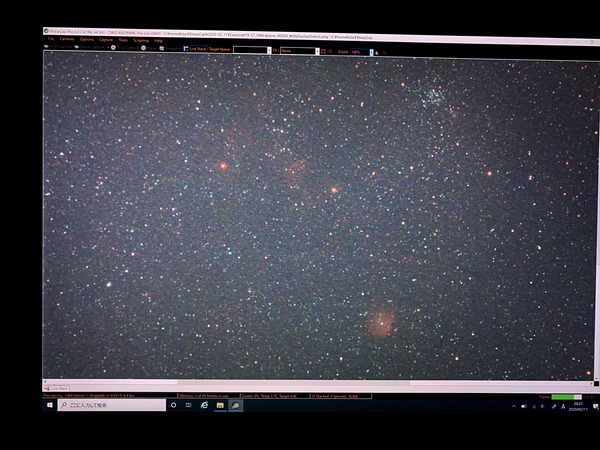Click the network icon in the system tray
The height and width of the screenshot is (450, 600).
[534, 406]
